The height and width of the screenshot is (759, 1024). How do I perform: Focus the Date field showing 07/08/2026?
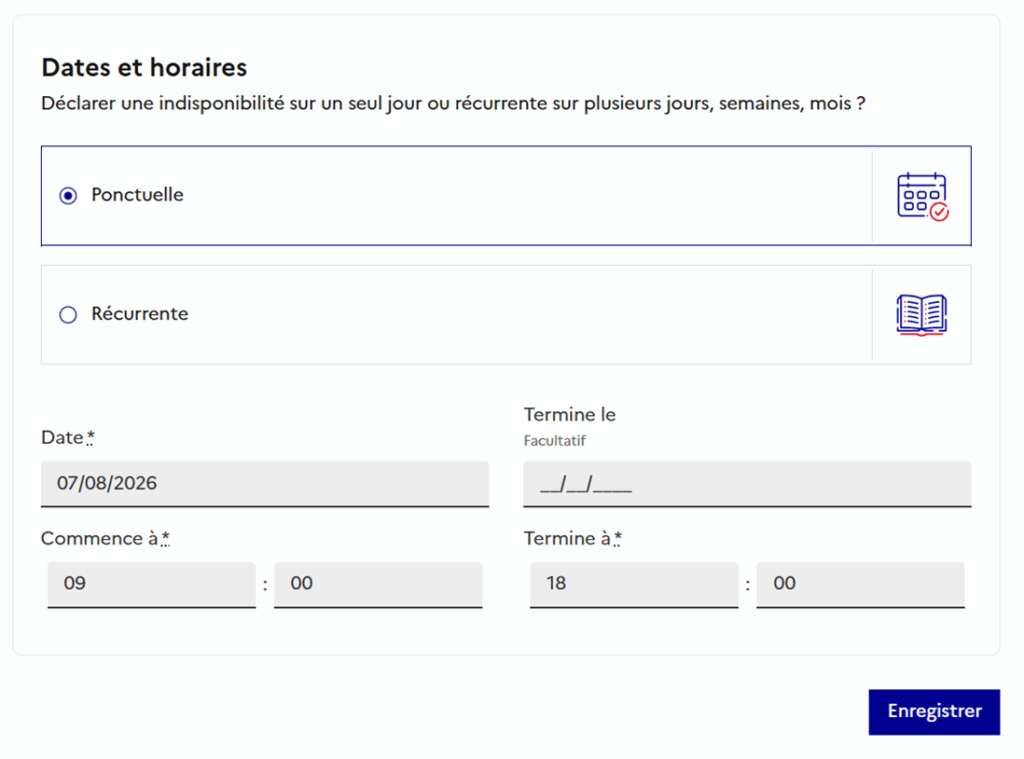264,483
